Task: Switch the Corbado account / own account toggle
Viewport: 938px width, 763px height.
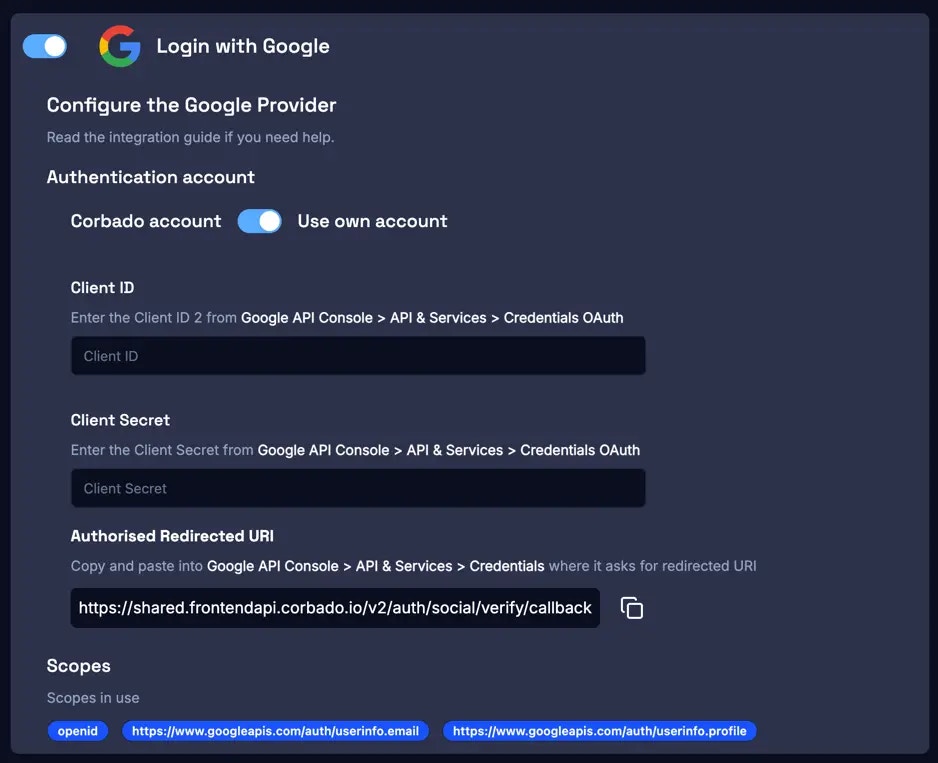Action: 259,221
